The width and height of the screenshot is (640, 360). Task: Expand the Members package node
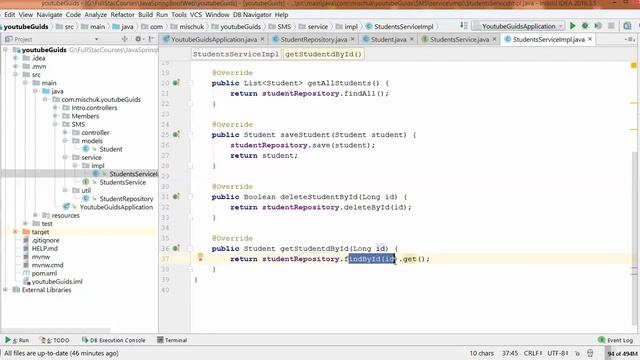[x=55, y=116]
